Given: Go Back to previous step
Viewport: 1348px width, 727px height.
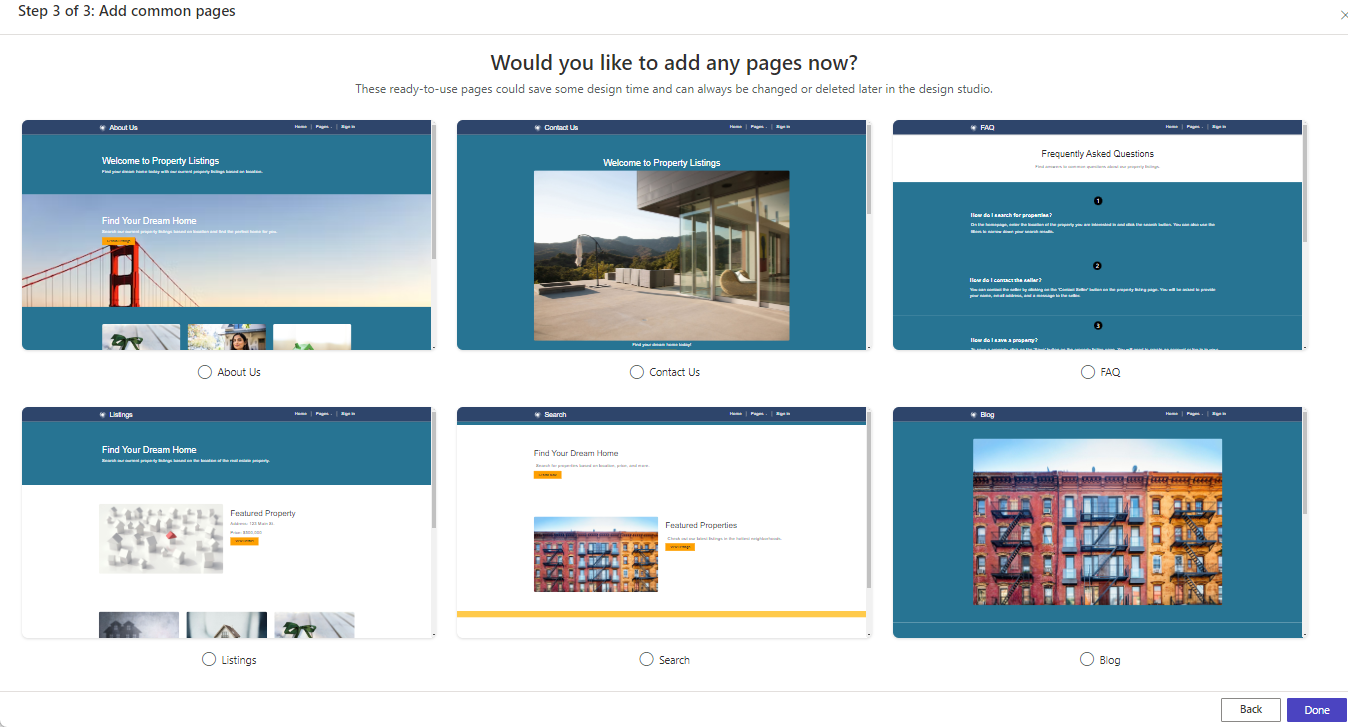Looking at the screenshot, I should 1251,710.
